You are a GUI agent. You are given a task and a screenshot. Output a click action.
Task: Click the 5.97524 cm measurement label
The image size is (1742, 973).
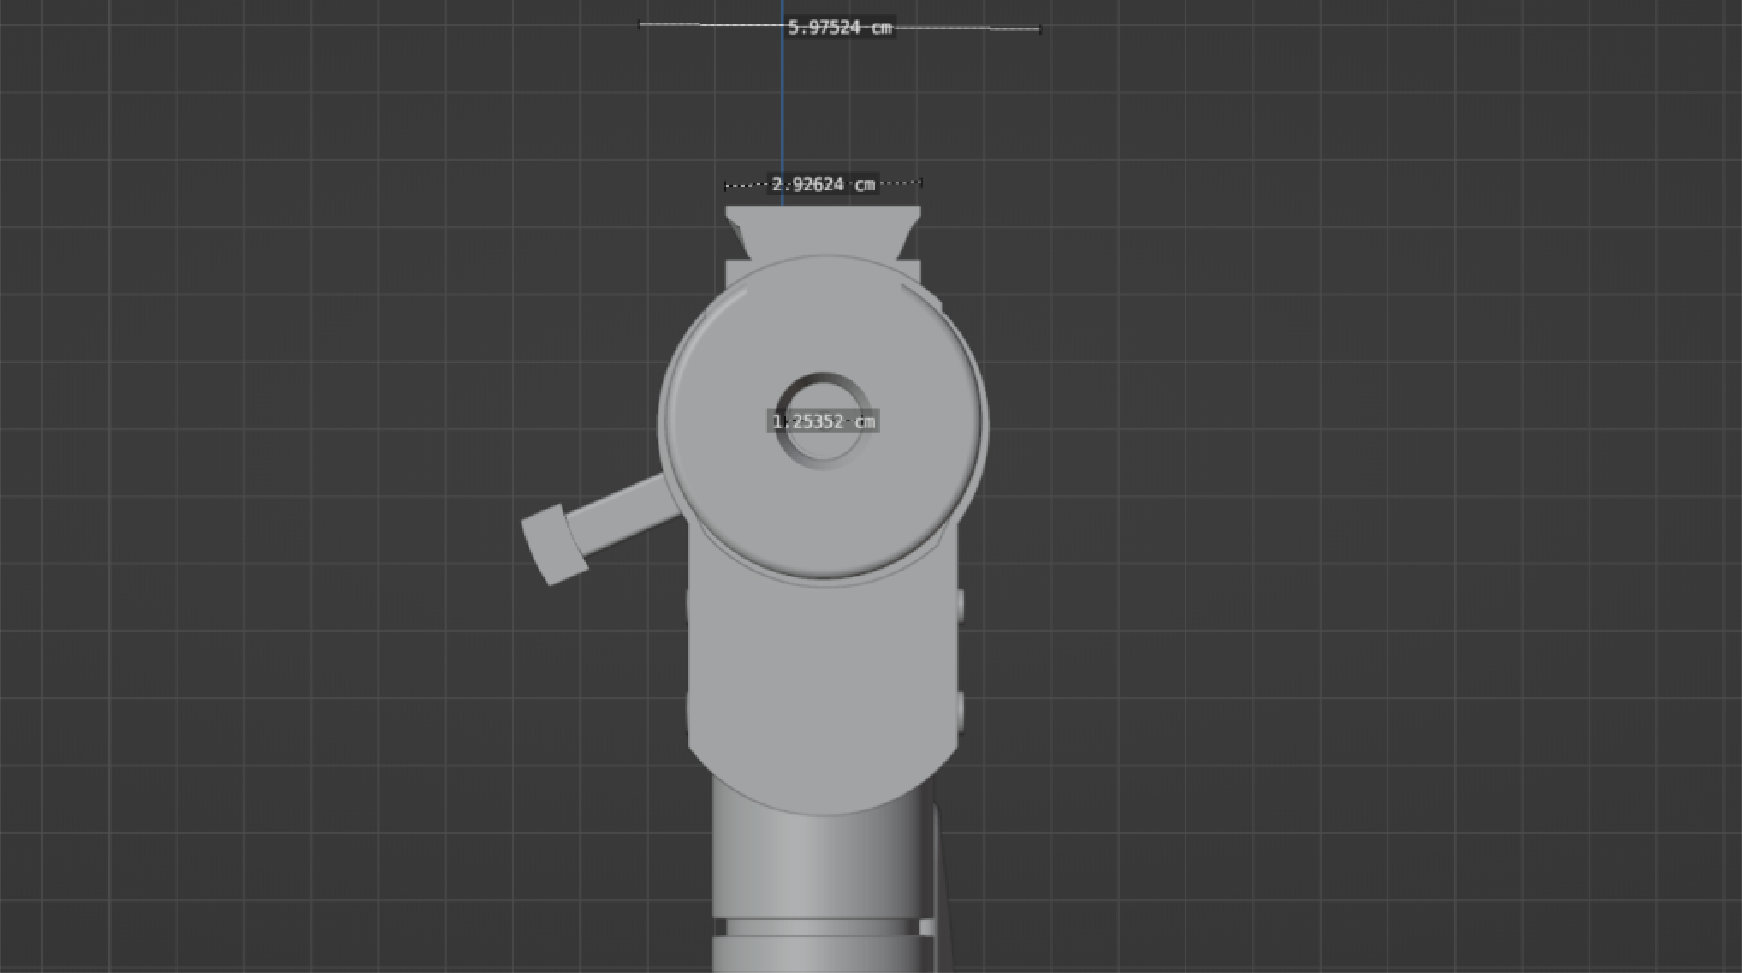click(839, 28)
